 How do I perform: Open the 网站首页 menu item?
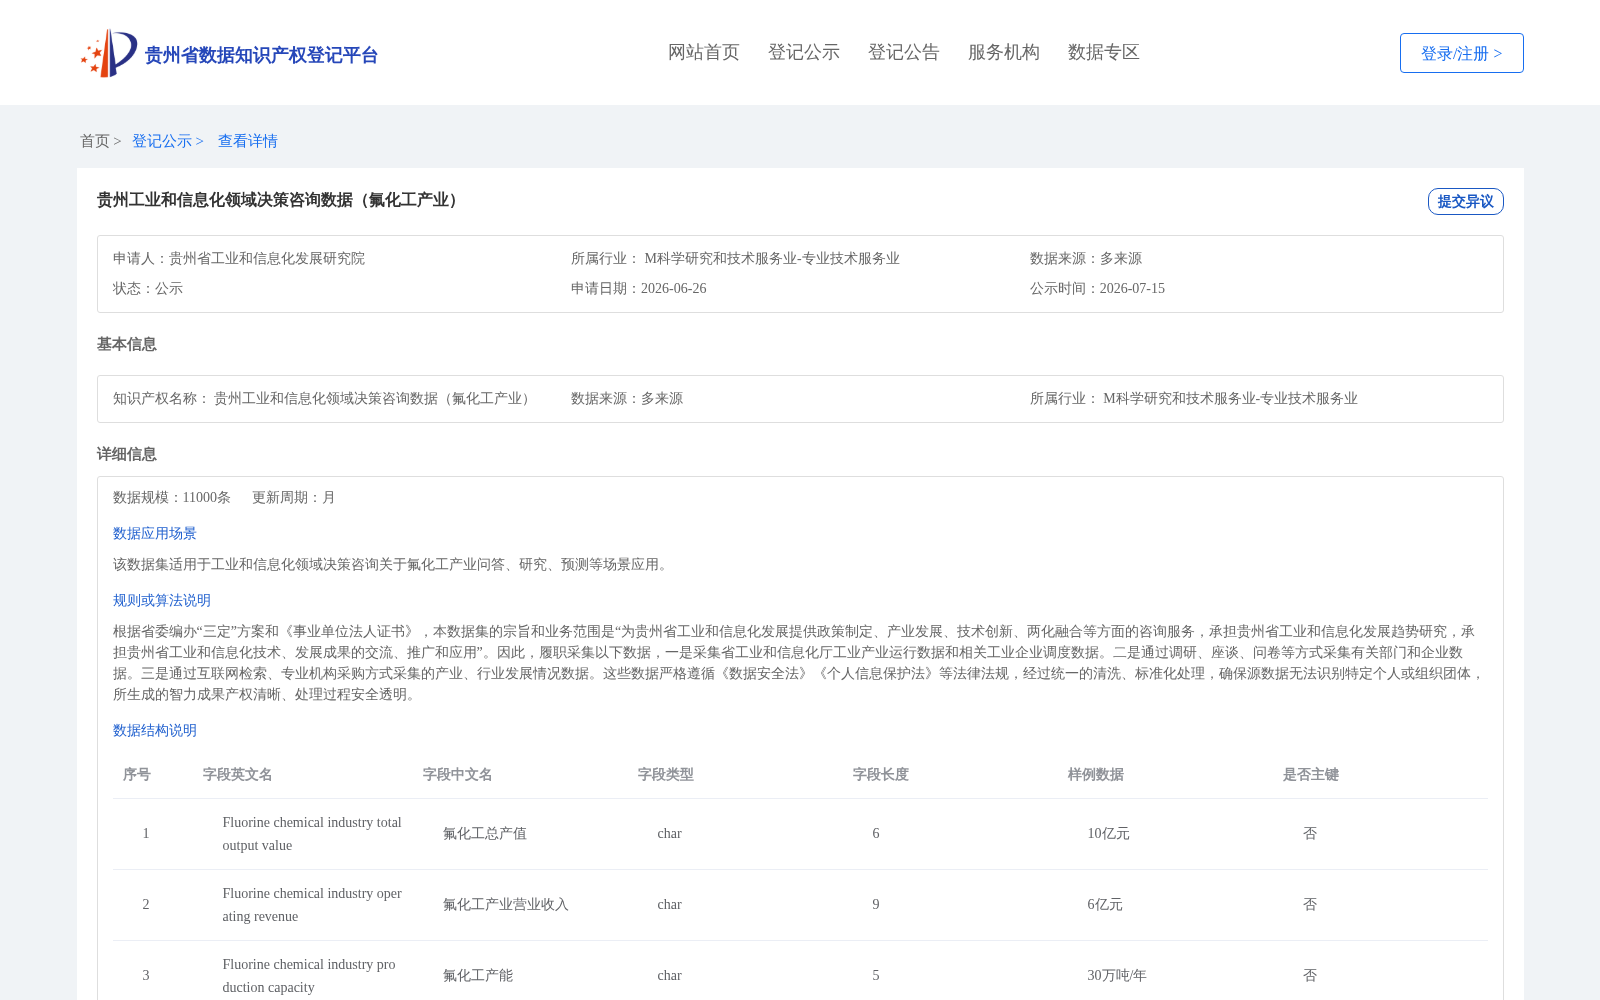pyautogui.click(x=704, y=52)
